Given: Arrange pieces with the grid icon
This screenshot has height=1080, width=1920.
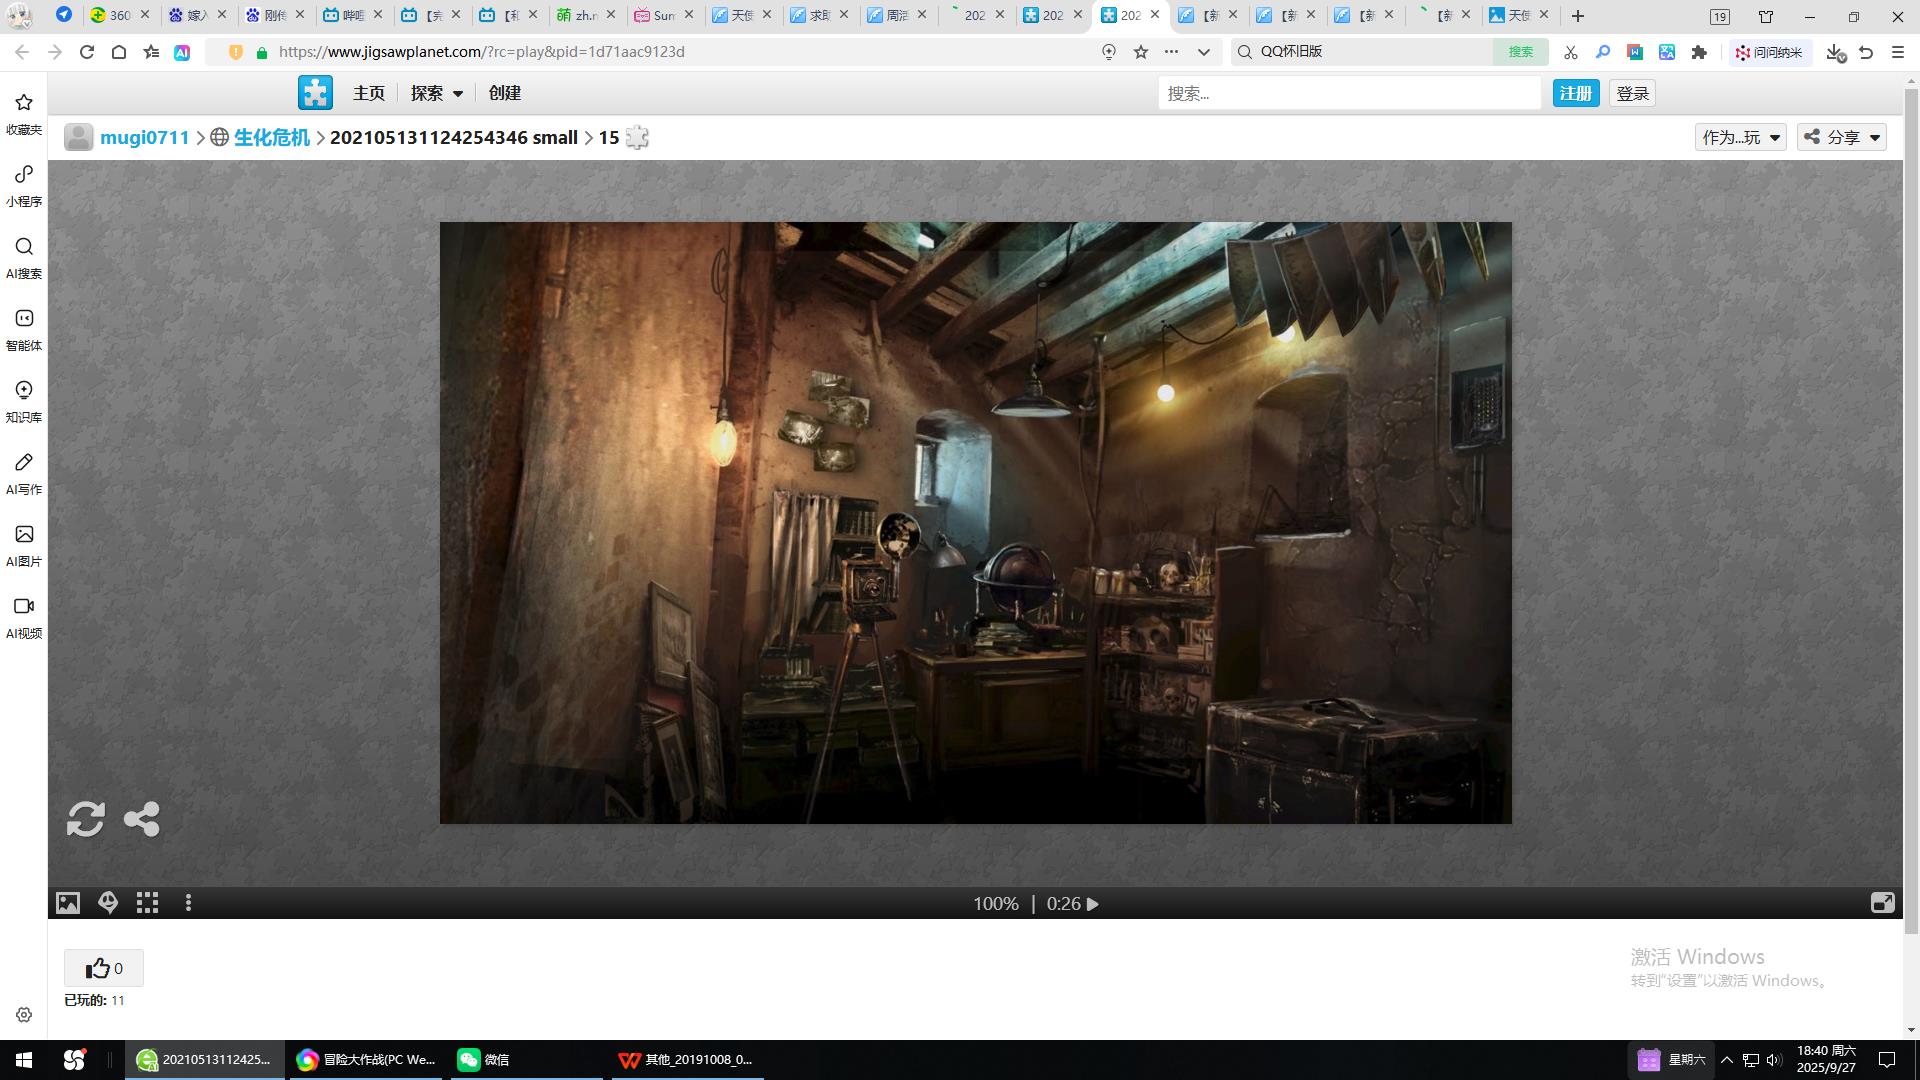Looking at the screenshot, I should click(148, 903).
